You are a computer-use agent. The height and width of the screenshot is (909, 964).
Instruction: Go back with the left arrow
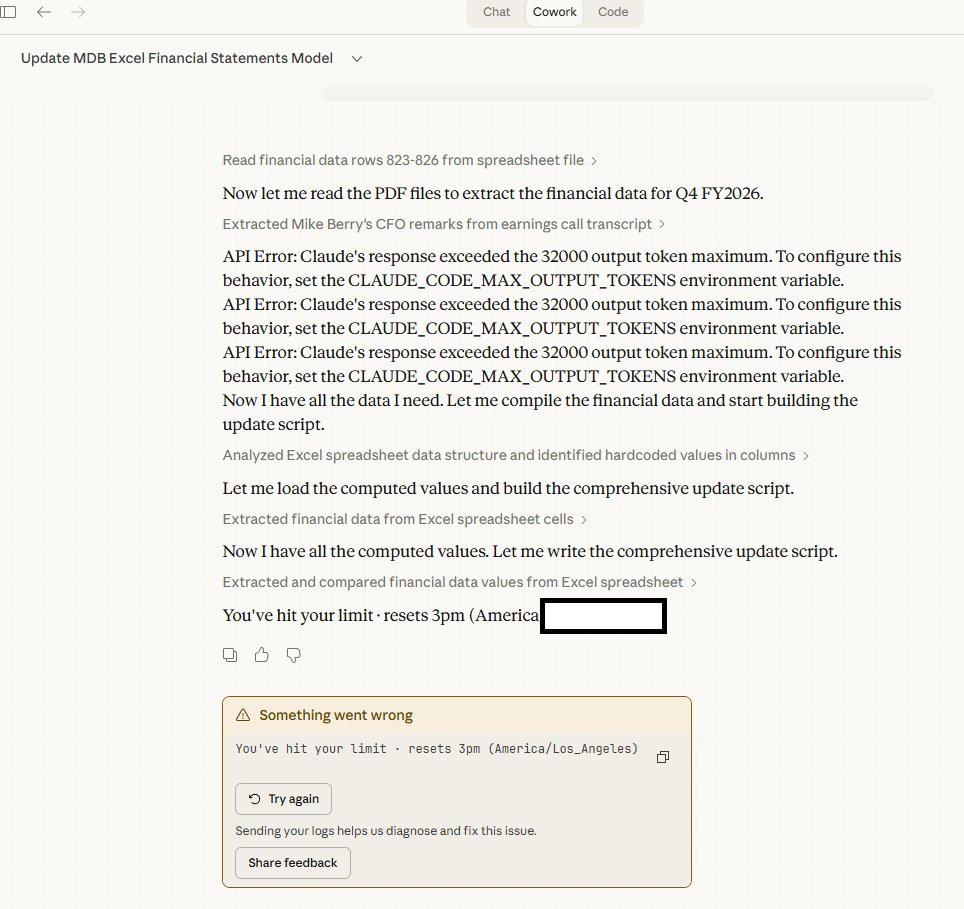44,12
